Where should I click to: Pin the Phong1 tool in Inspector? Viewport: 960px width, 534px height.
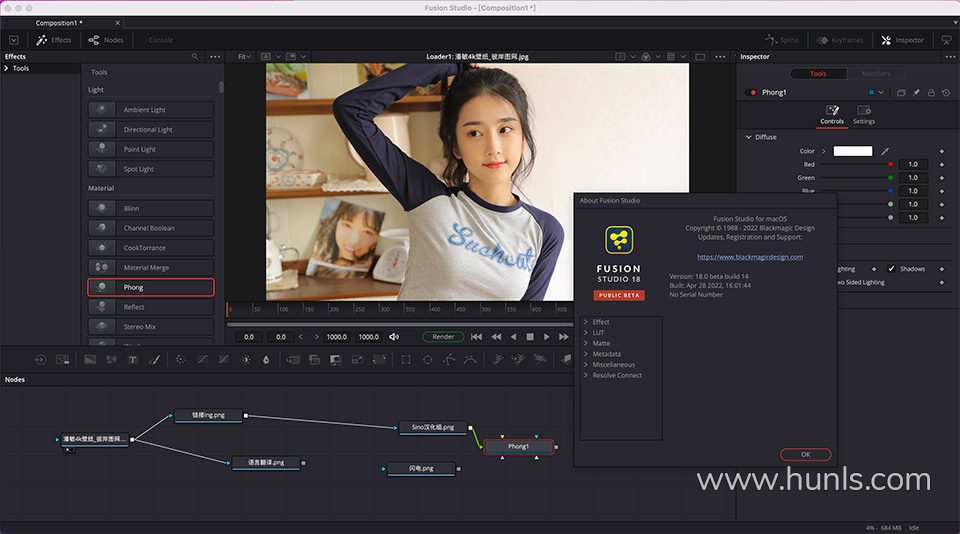(916, 93)
